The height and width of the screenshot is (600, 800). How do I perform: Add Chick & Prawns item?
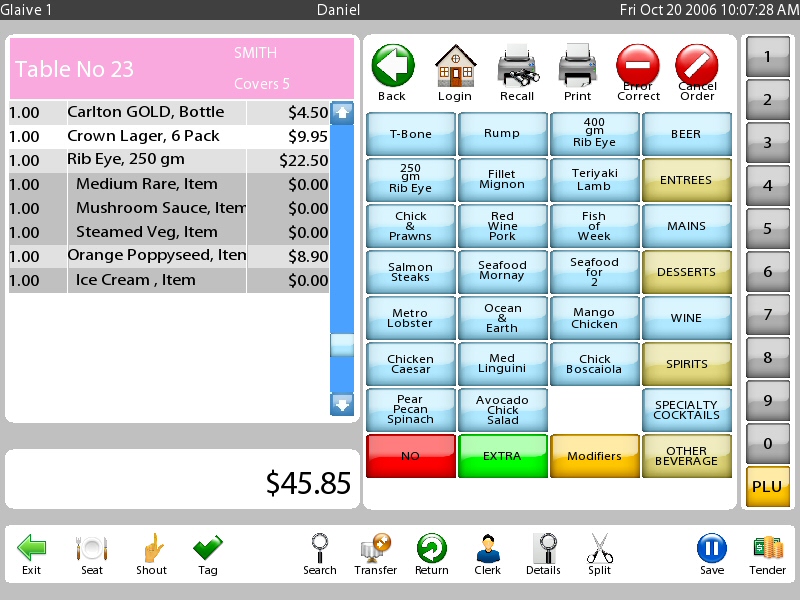click(411, 226)
